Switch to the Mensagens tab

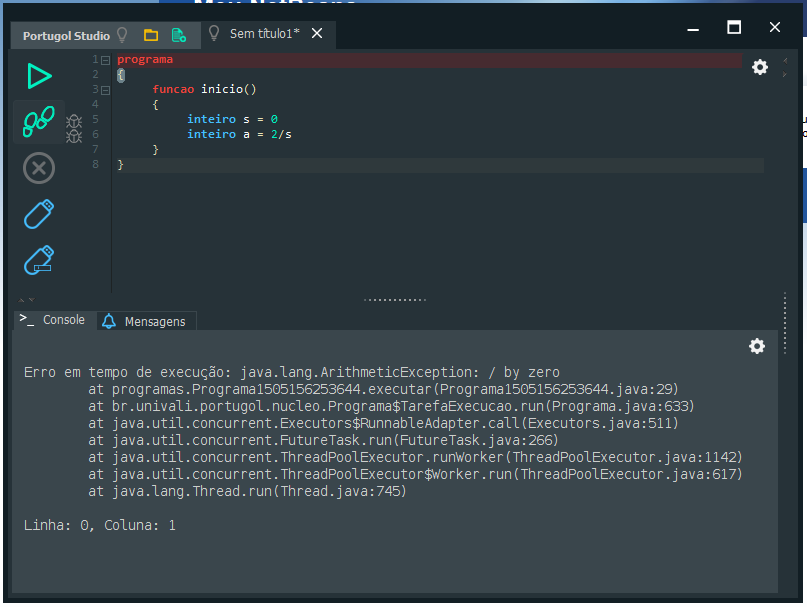pos(146,321)
